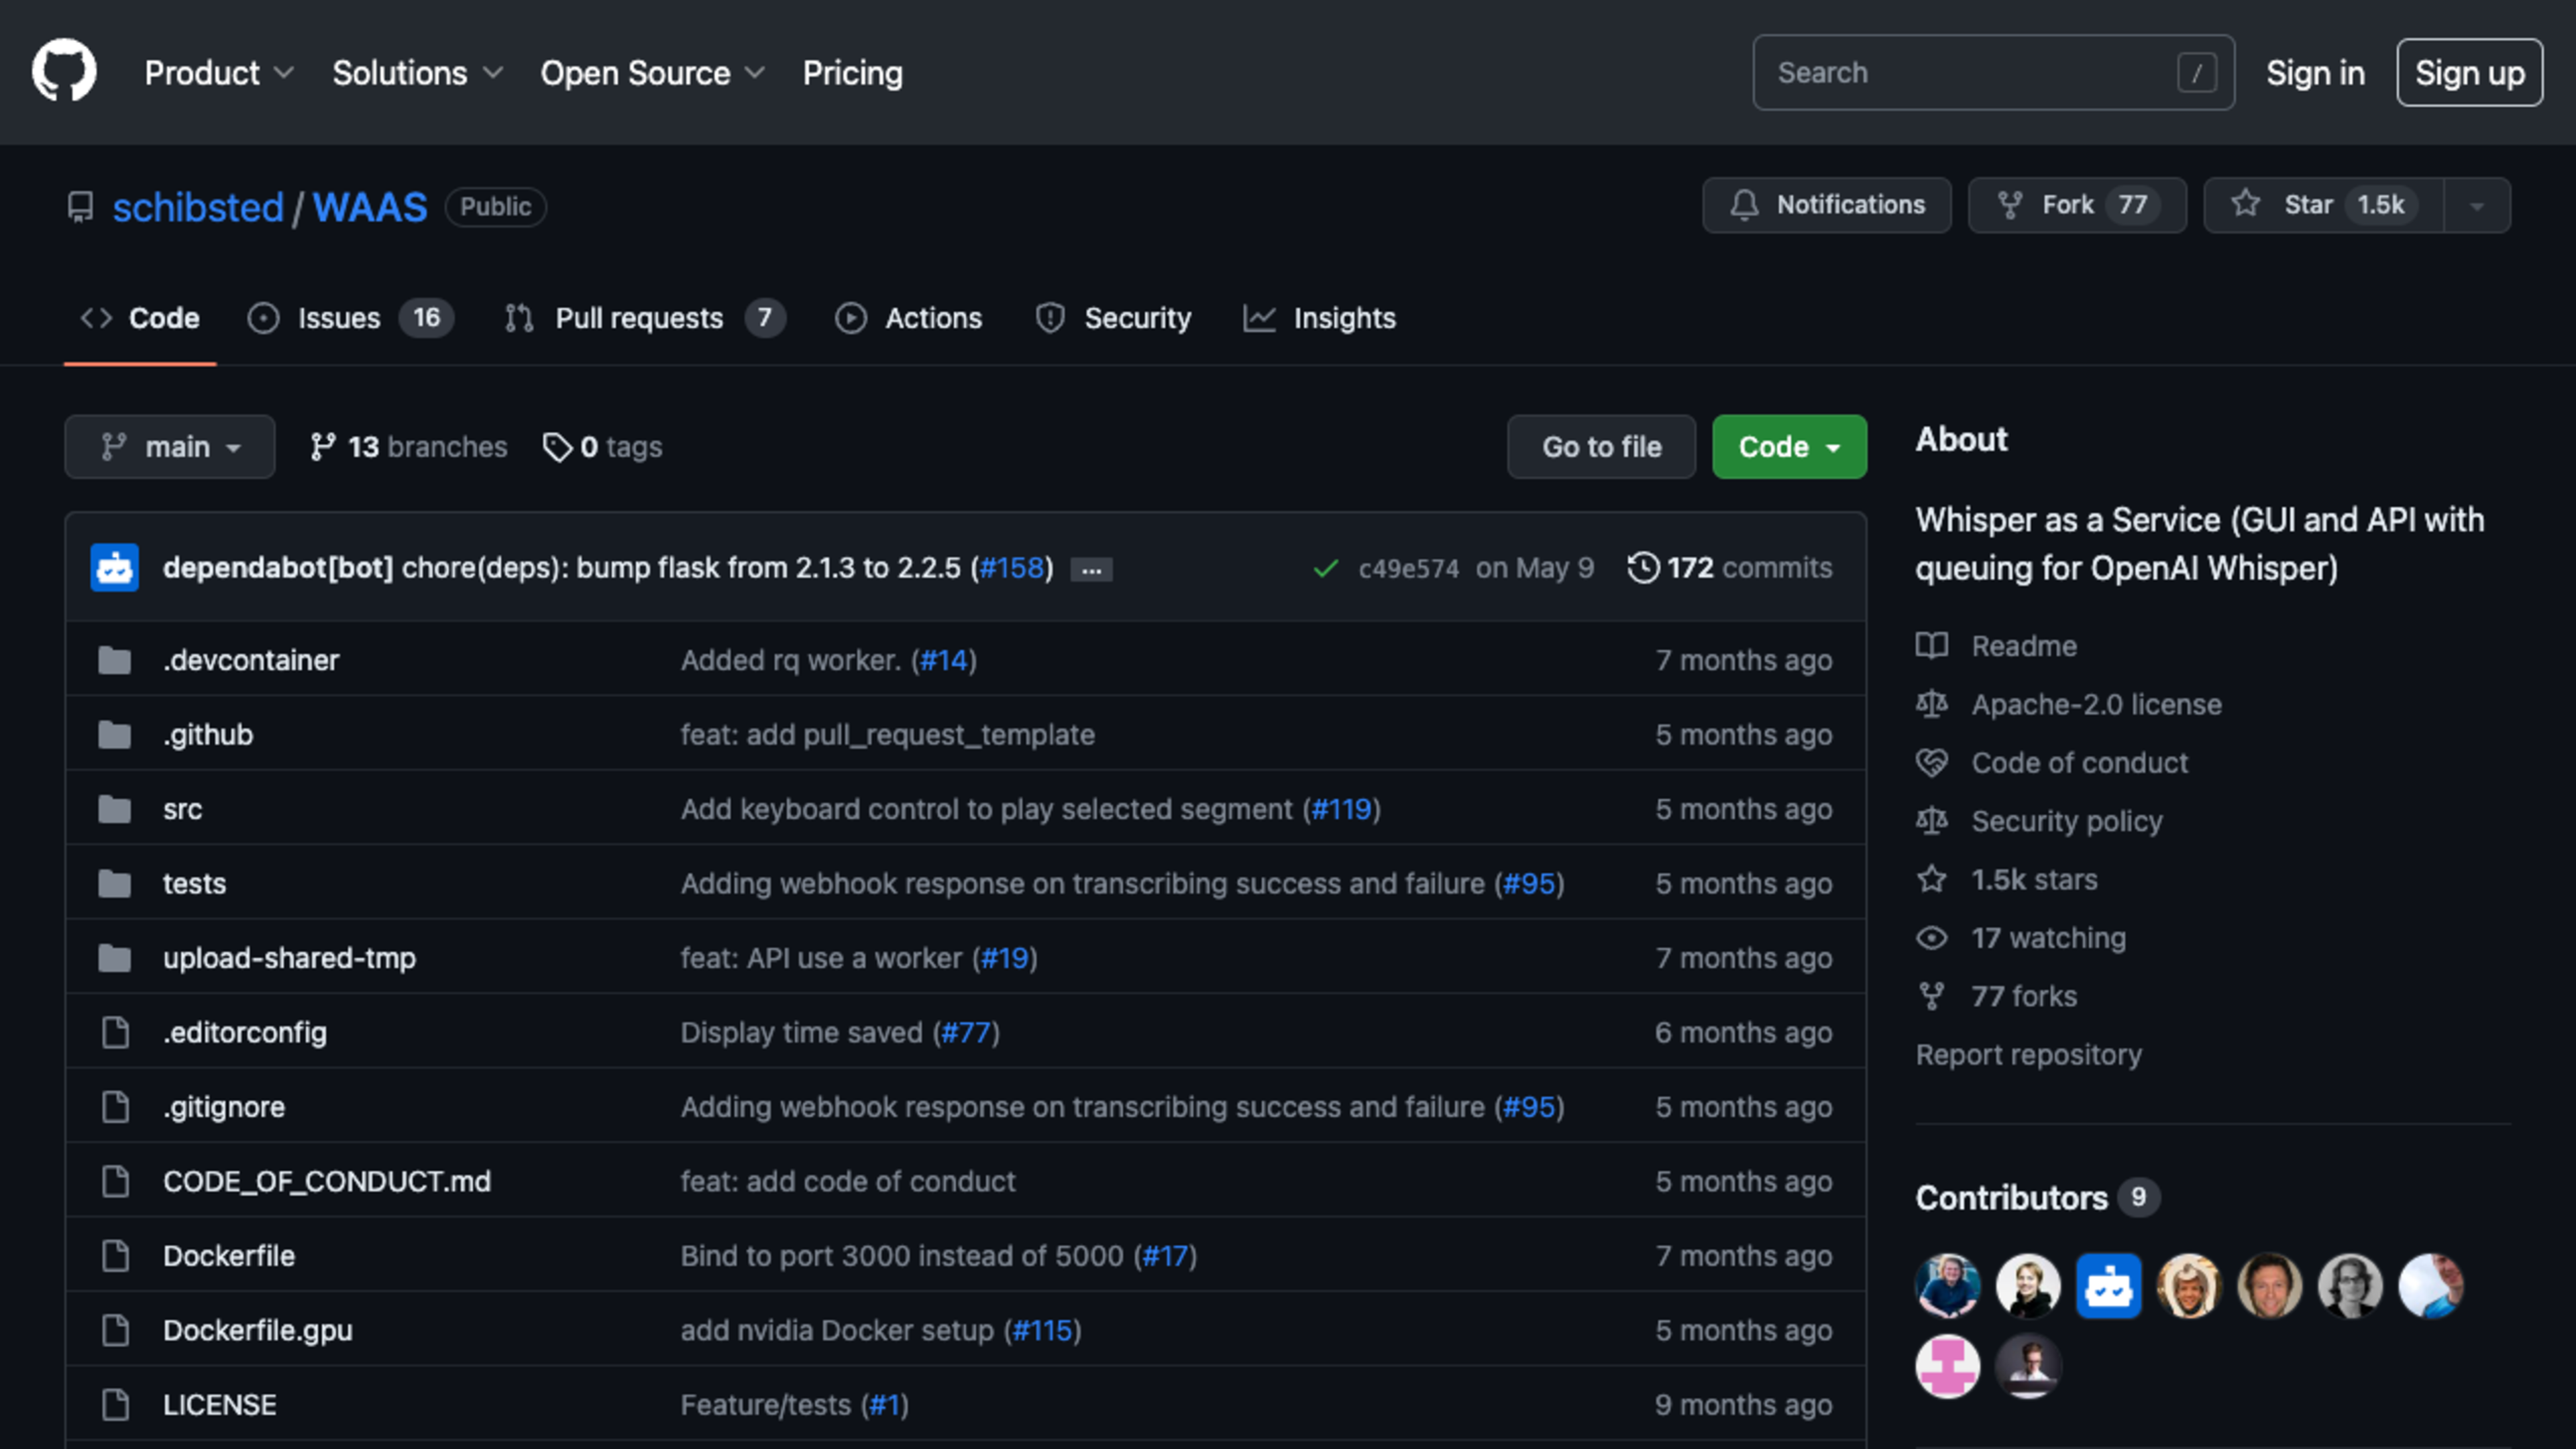Viewport: 2576px width, 1449px height.
Task: Open the green Code dropdown button
Action: pyautogui.click(x=1789, y=447)
